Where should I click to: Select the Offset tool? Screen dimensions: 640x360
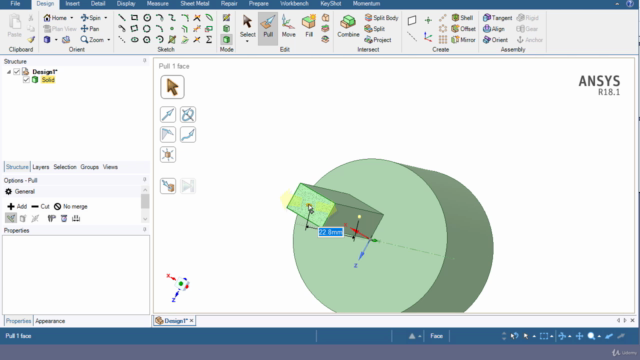coord(463,29)
